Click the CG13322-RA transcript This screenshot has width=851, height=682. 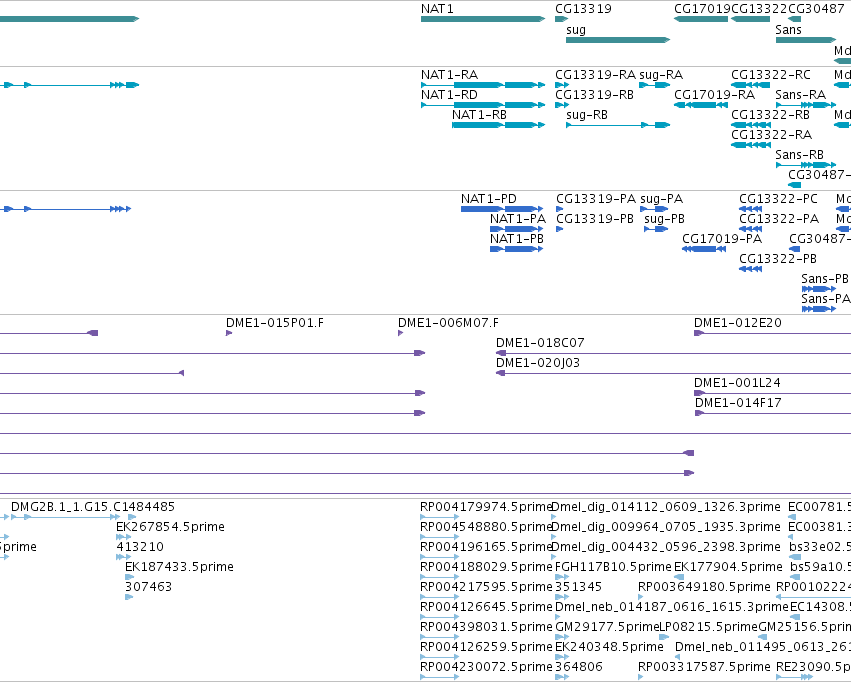(x=751, y=145)
